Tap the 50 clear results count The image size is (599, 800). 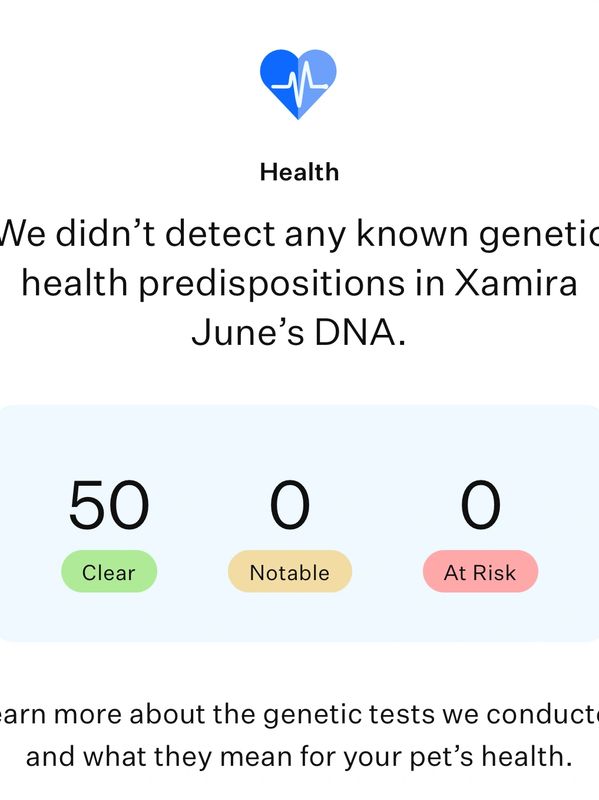pyautogui.click(x=109, y=505)
